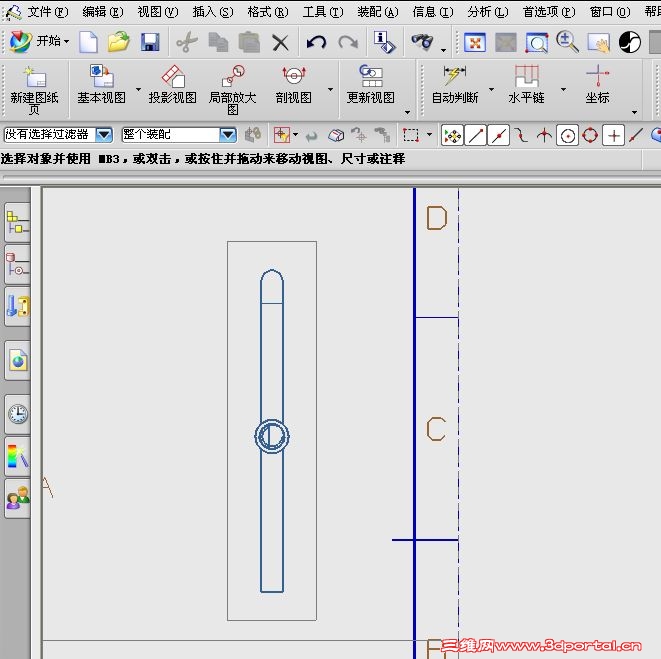Toggle the point on curve snap icon
The image size is (661, 659).
click(636, 136)
